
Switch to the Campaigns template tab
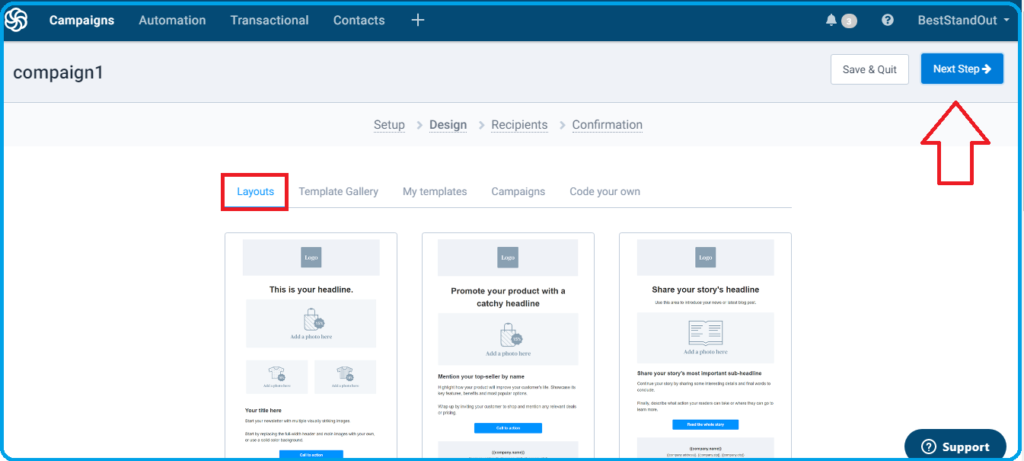click(519, 192)
